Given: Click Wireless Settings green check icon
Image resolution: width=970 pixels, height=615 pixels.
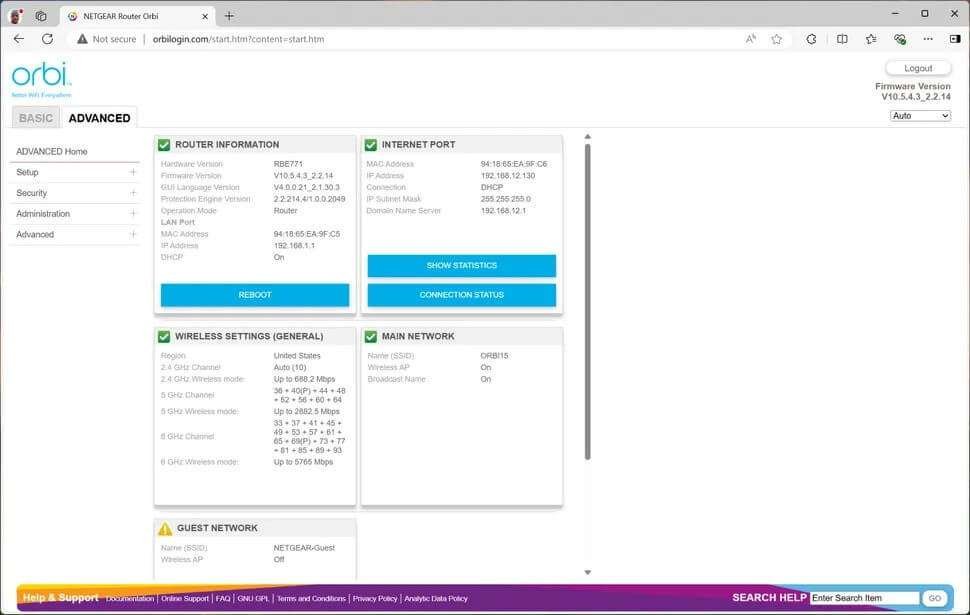Looking at the screenshot, I should pos(164,337).
